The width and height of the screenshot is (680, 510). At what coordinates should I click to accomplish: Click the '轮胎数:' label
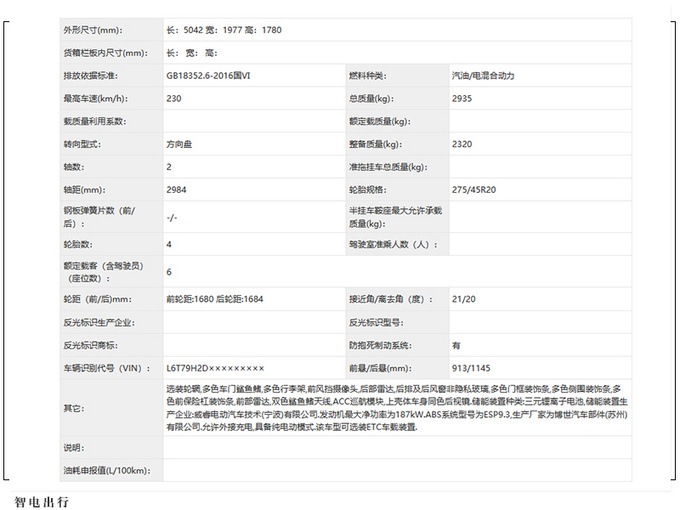point(78,244)
